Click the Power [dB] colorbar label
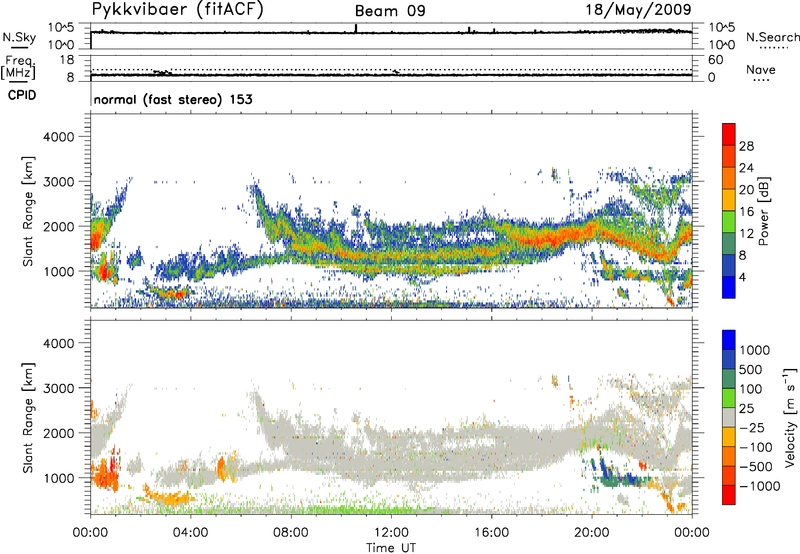 point(763,211)
